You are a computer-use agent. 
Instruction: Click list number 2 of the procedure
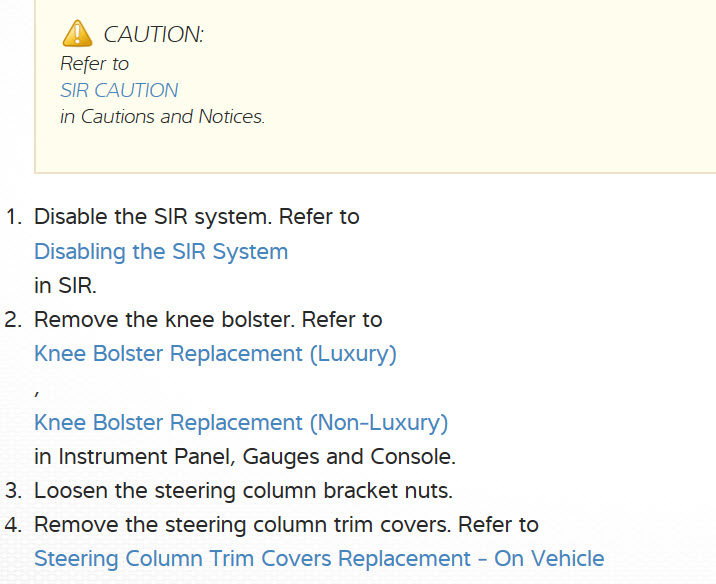[x=13, y=320]
